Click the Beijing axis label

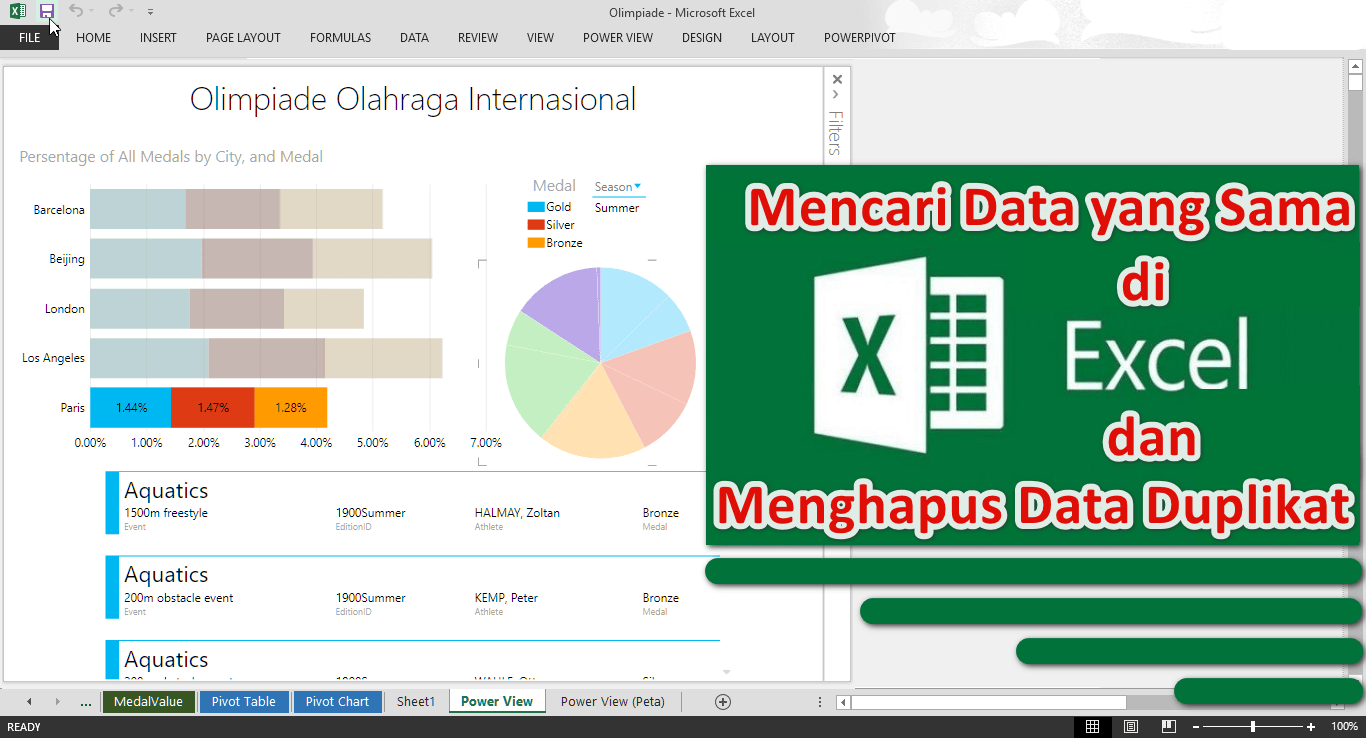(x=67, y=259)
